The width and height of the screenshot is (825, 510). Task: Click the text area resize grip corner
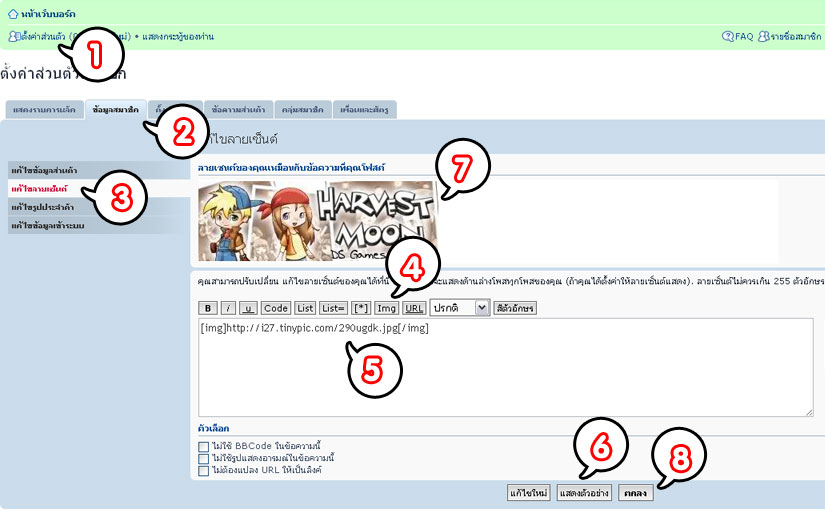[x=809, y=412]
